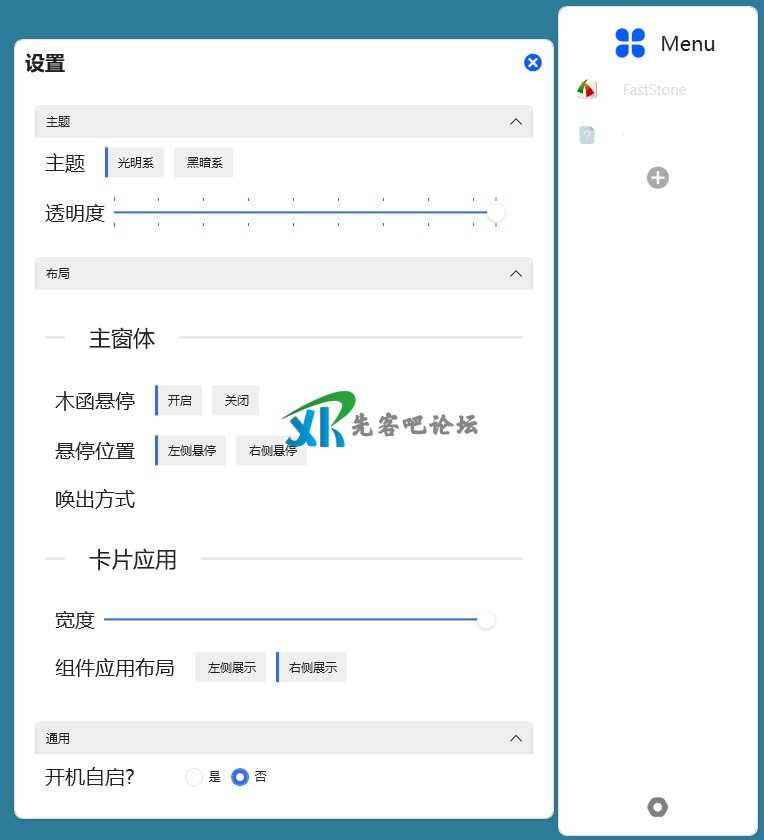This screenshot has width=764, height=840.
Task: Switch to the 光明系 theme
Action: coord(136,163)
